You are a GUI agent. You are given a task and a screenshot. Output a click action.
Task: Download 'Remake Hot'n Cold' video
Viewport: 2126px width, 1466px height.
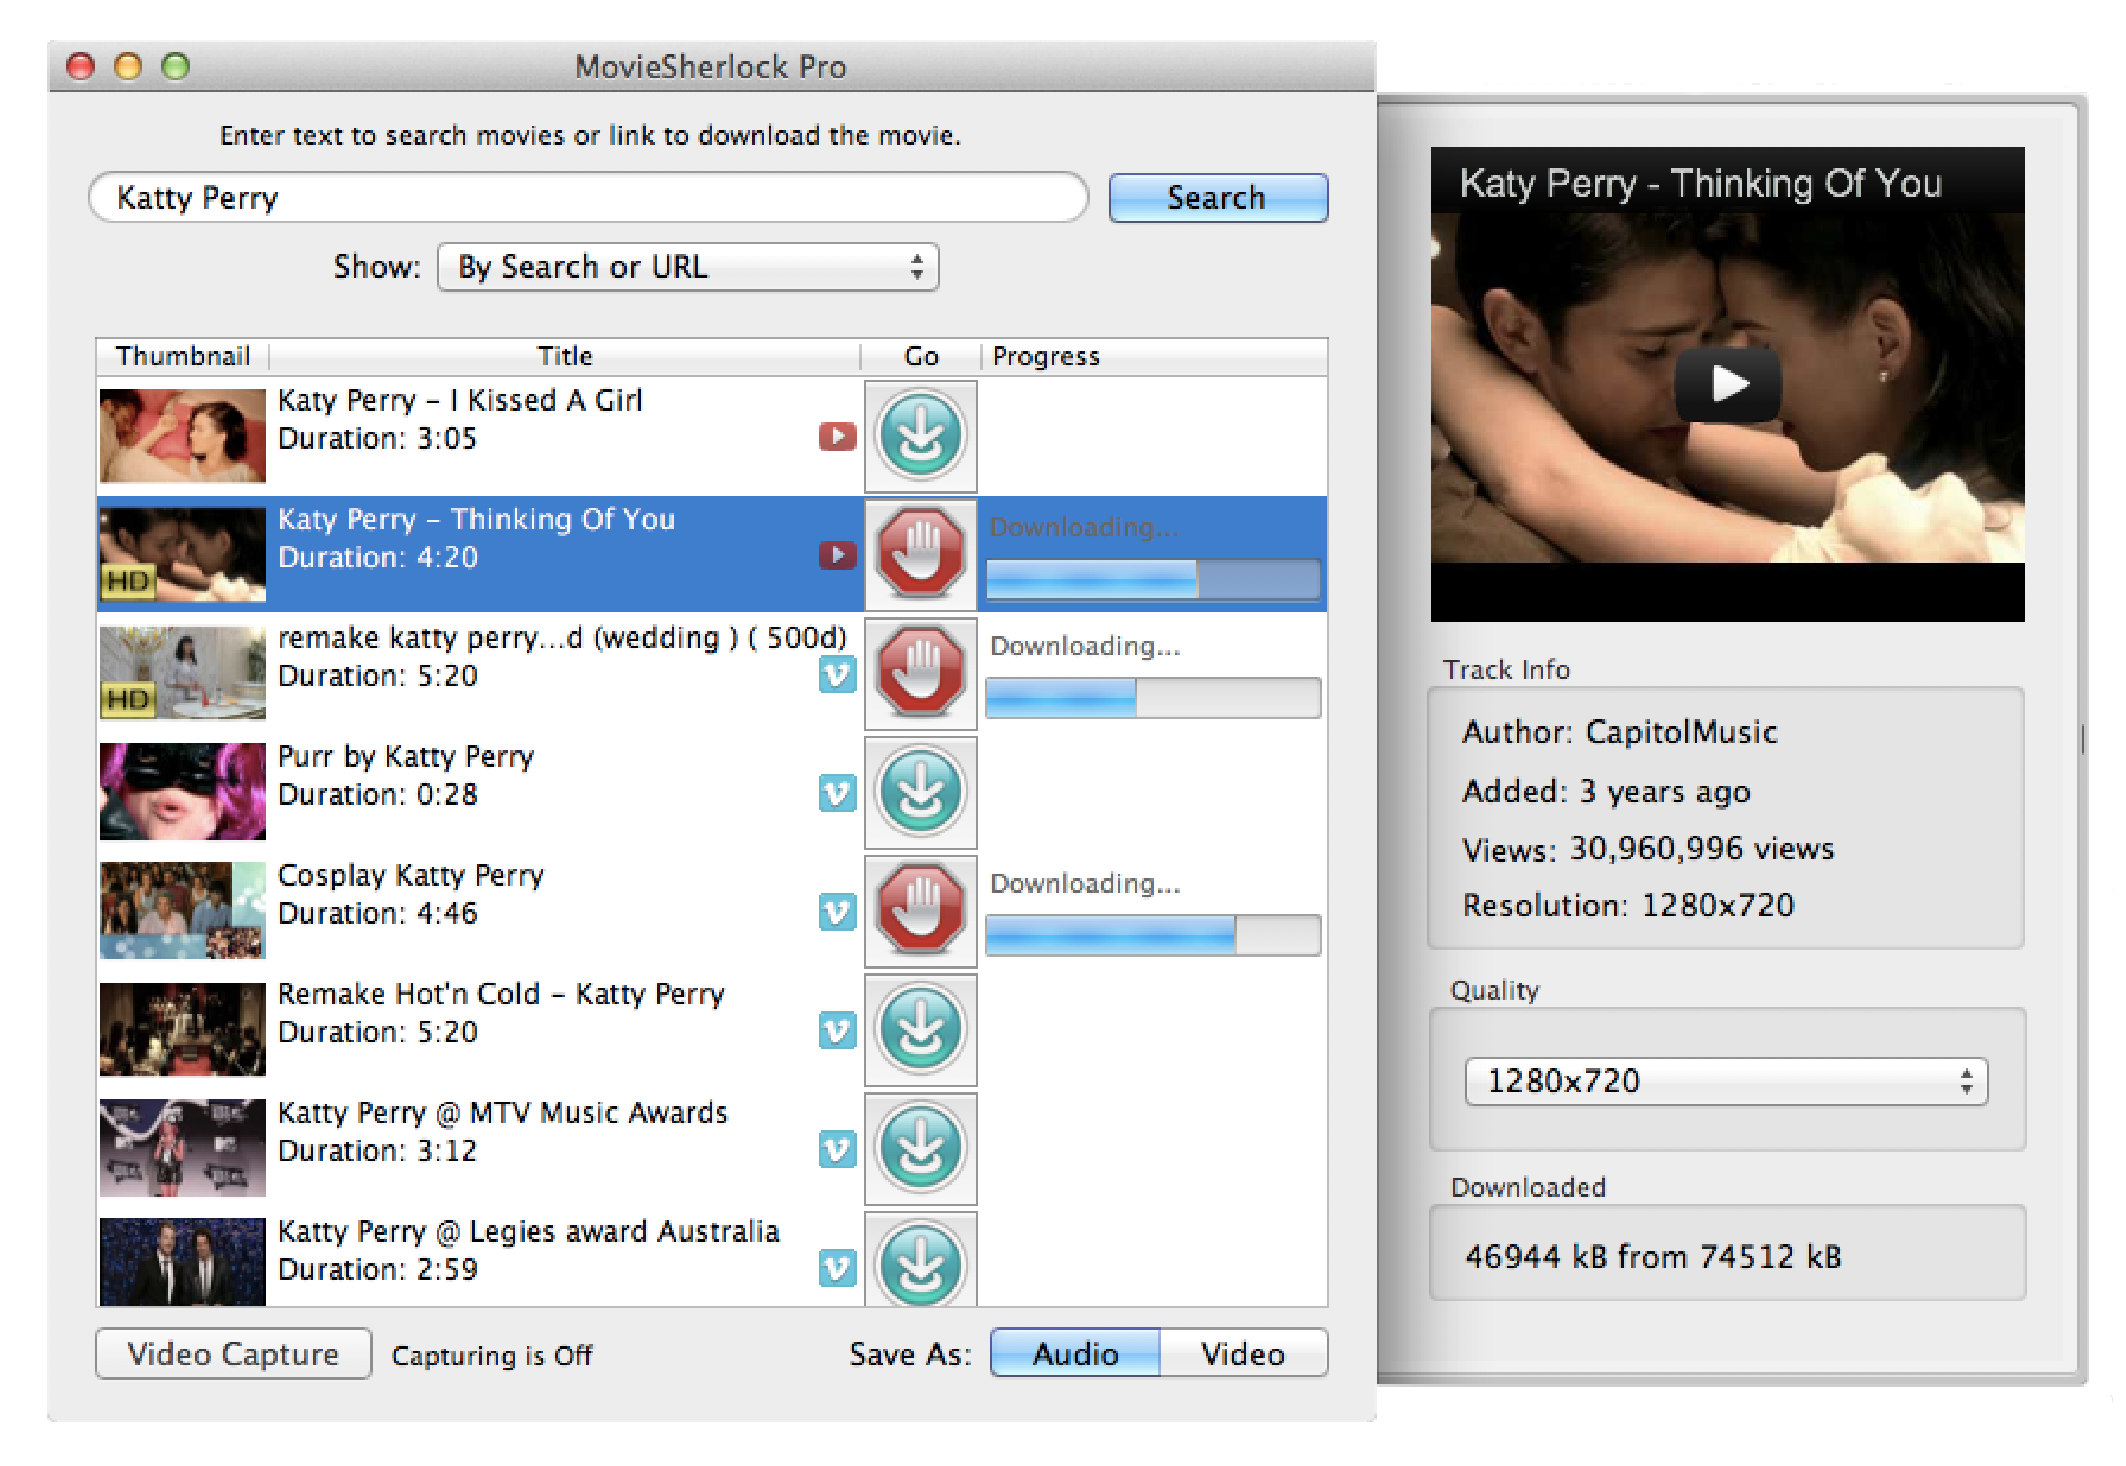point(920,1029)
